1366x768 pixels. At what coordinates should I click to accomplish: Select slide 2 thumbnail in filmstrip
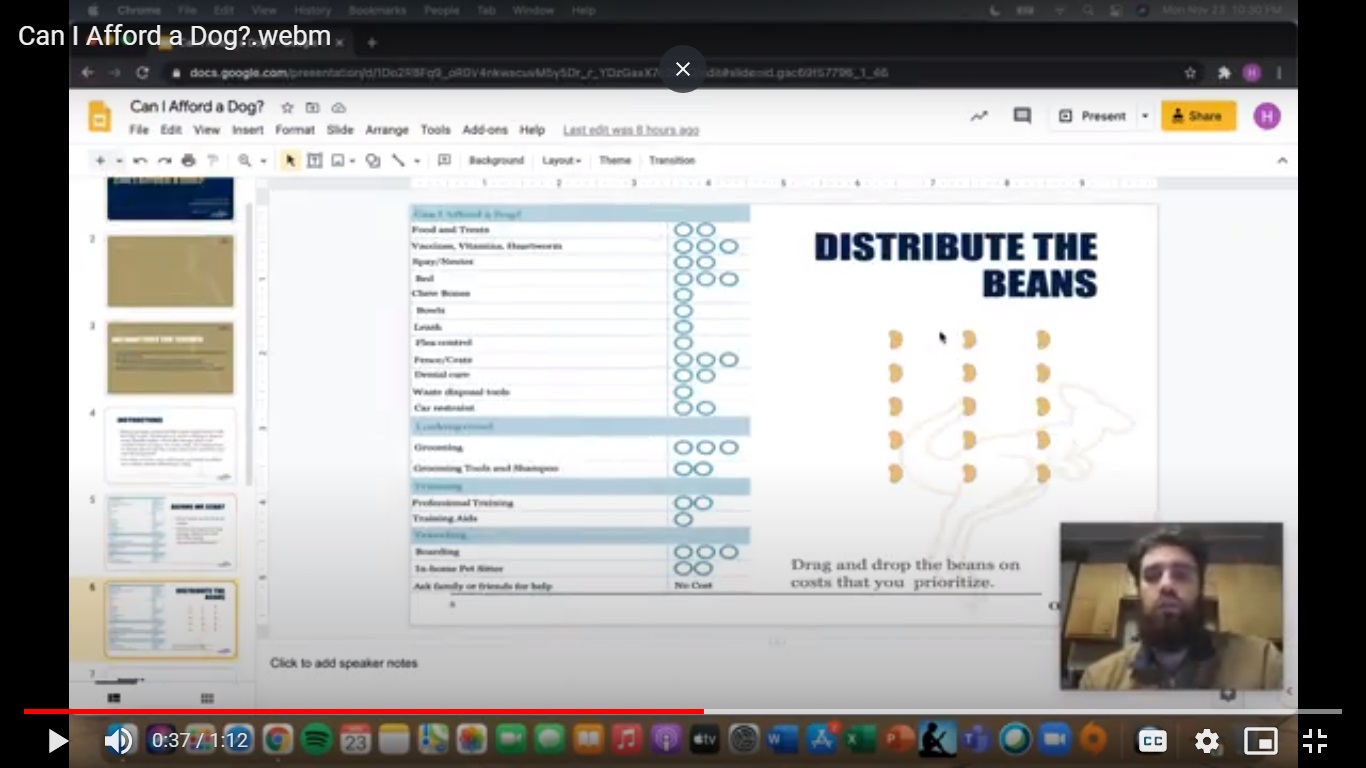(x=170, y=271)
